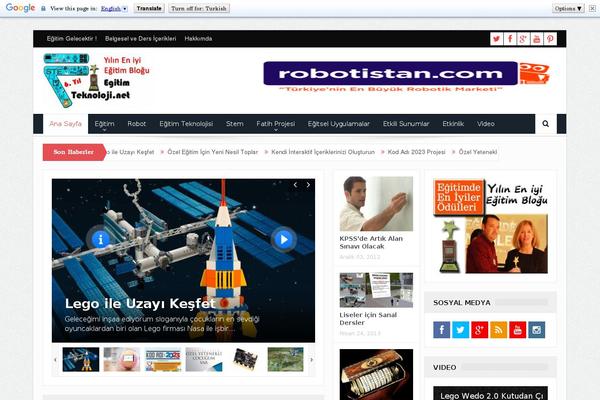This screenshot has width=600, height=400.
Task: Open the Options dropdown in translate bar
Action: coord(568,8)
